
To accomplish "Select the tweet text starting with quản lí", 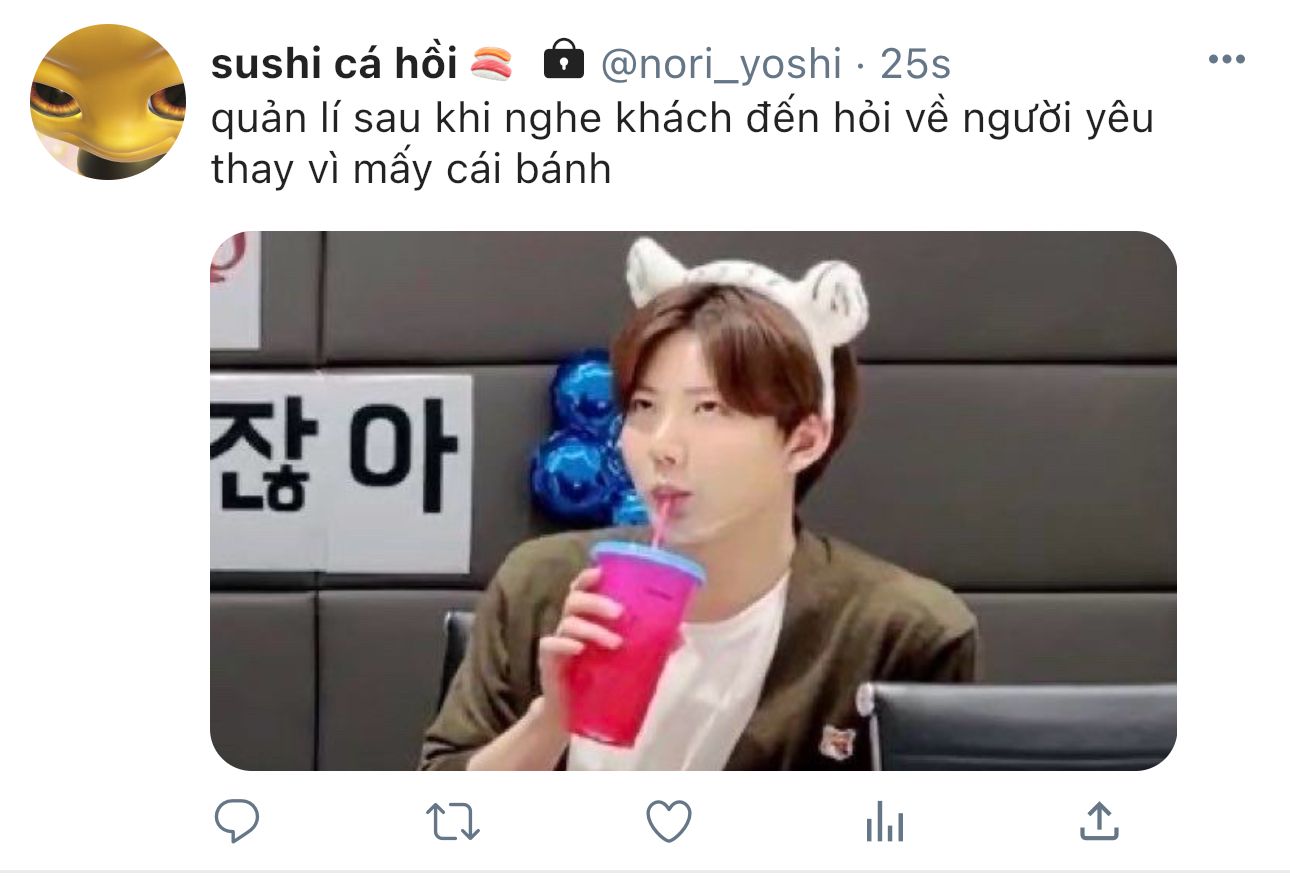I will 682,144.
